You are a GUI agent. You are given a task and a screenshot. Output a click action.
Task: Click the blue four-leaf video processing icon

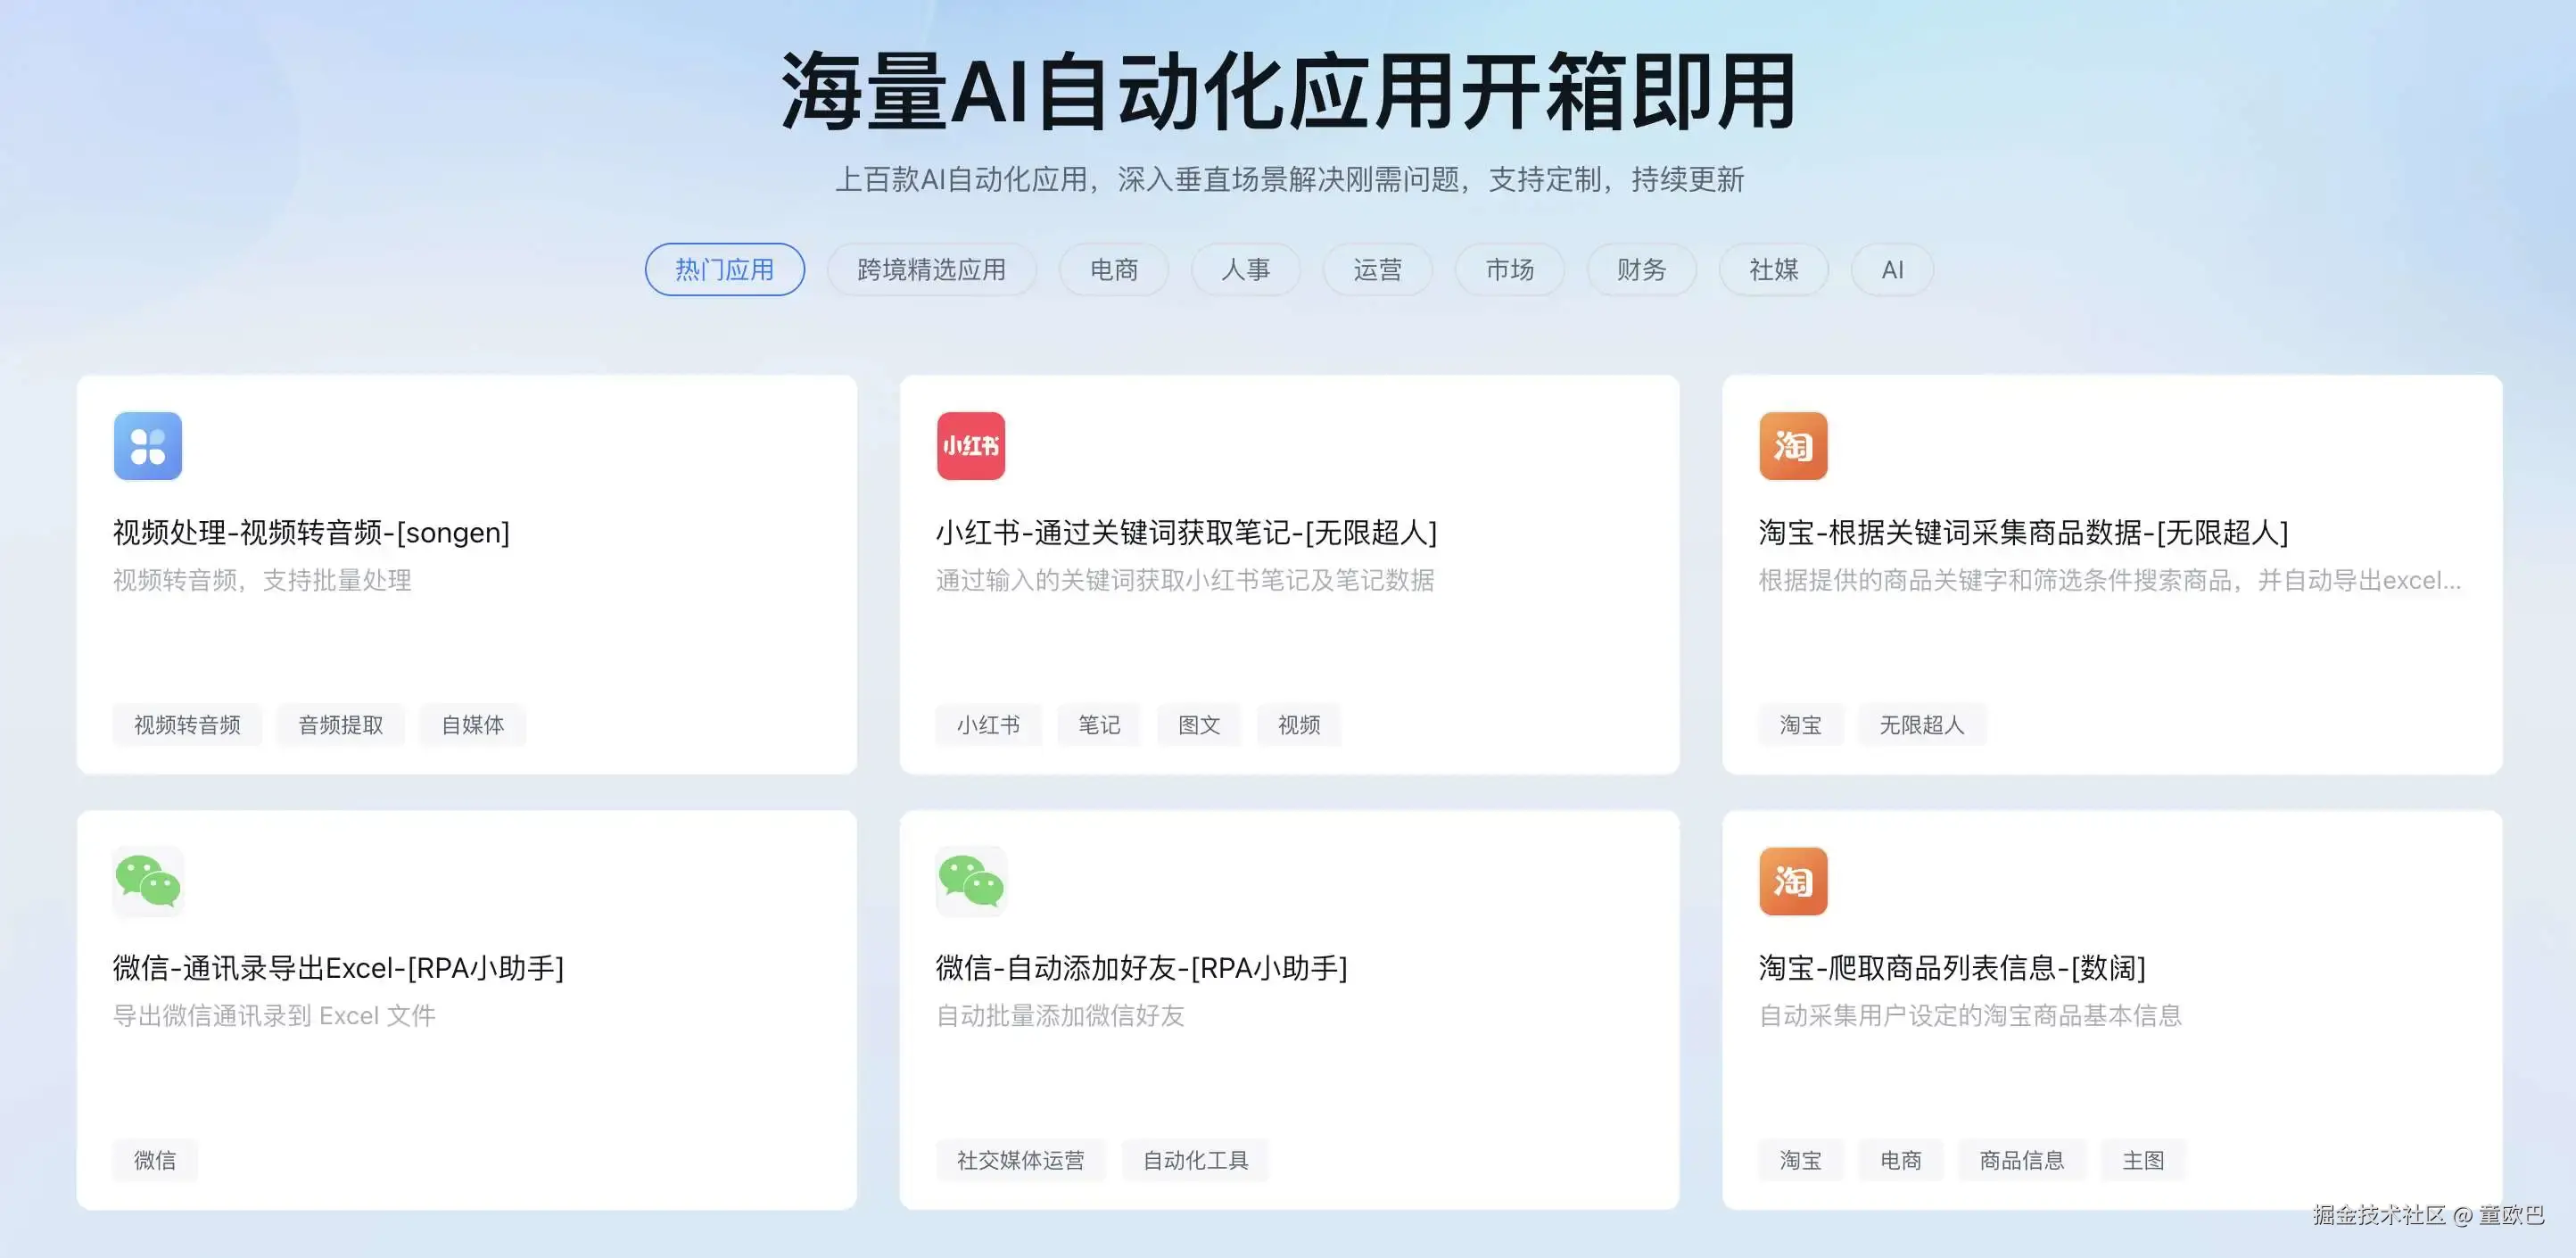click(148, 446)
